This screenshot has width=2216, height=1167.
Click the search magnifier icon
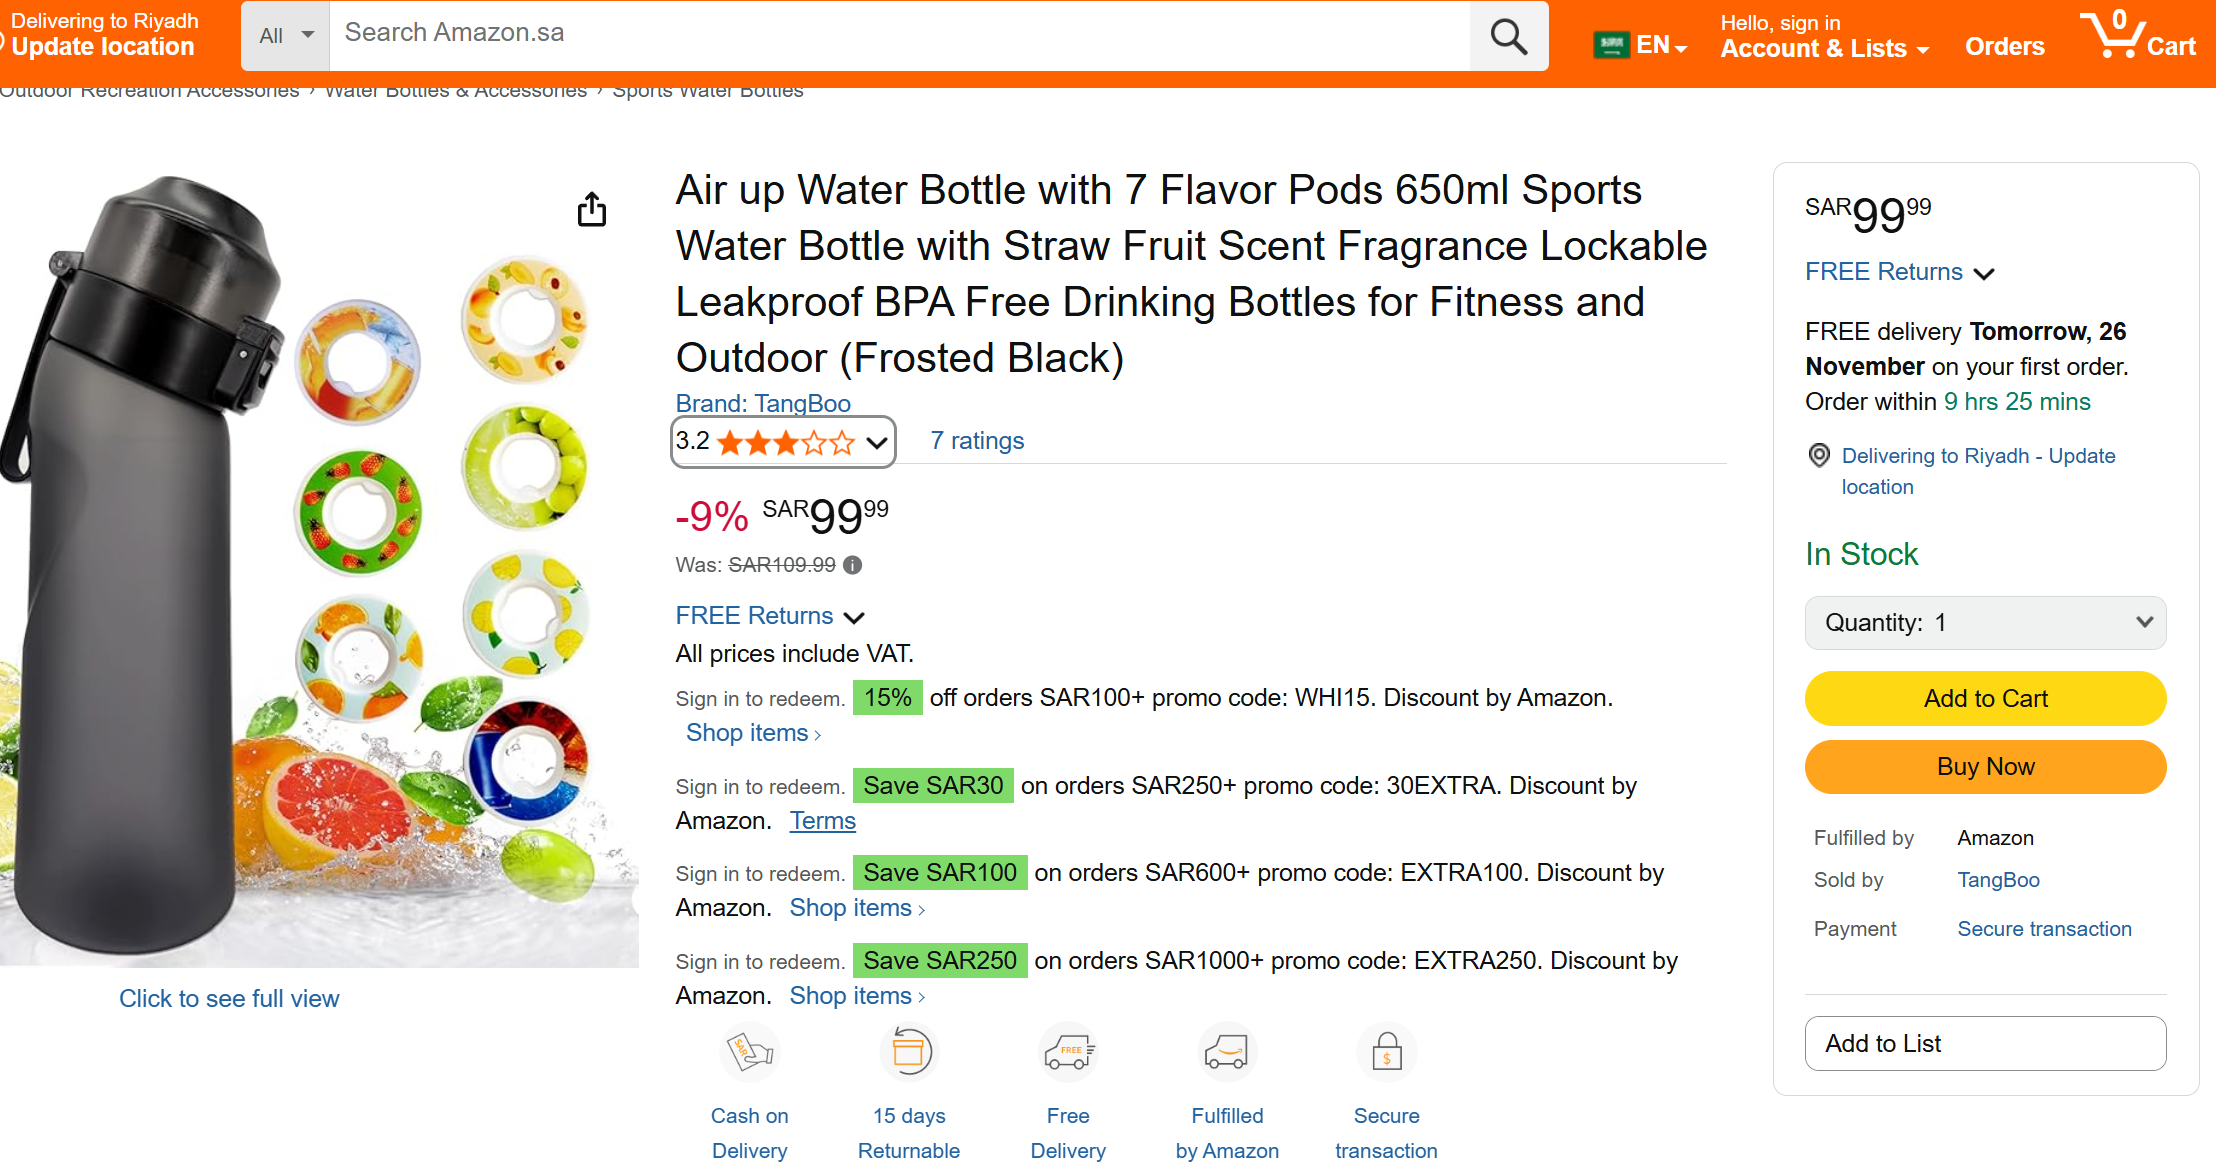[1508, 37]
